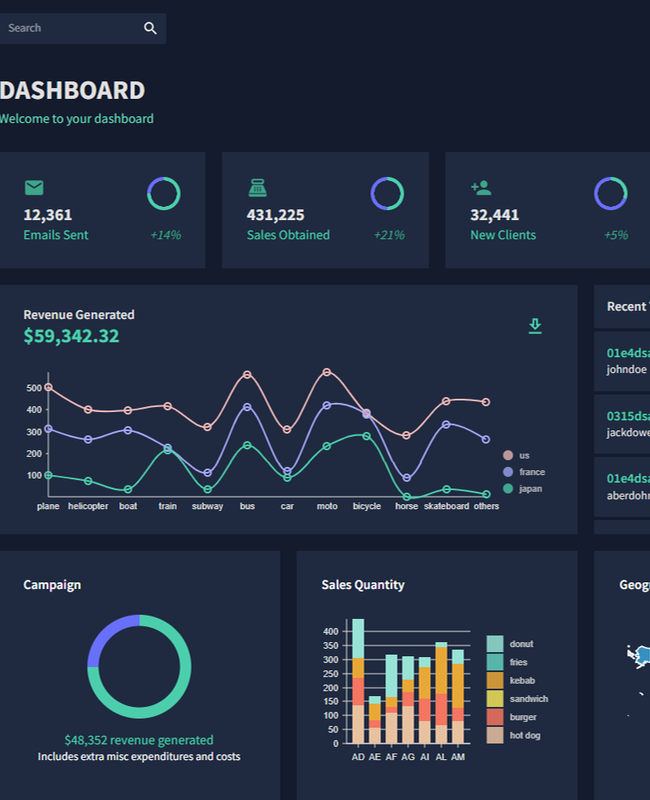Click the Emails Sent envelope icon
This screenshot has width=650, height=800.
point(34,188)
